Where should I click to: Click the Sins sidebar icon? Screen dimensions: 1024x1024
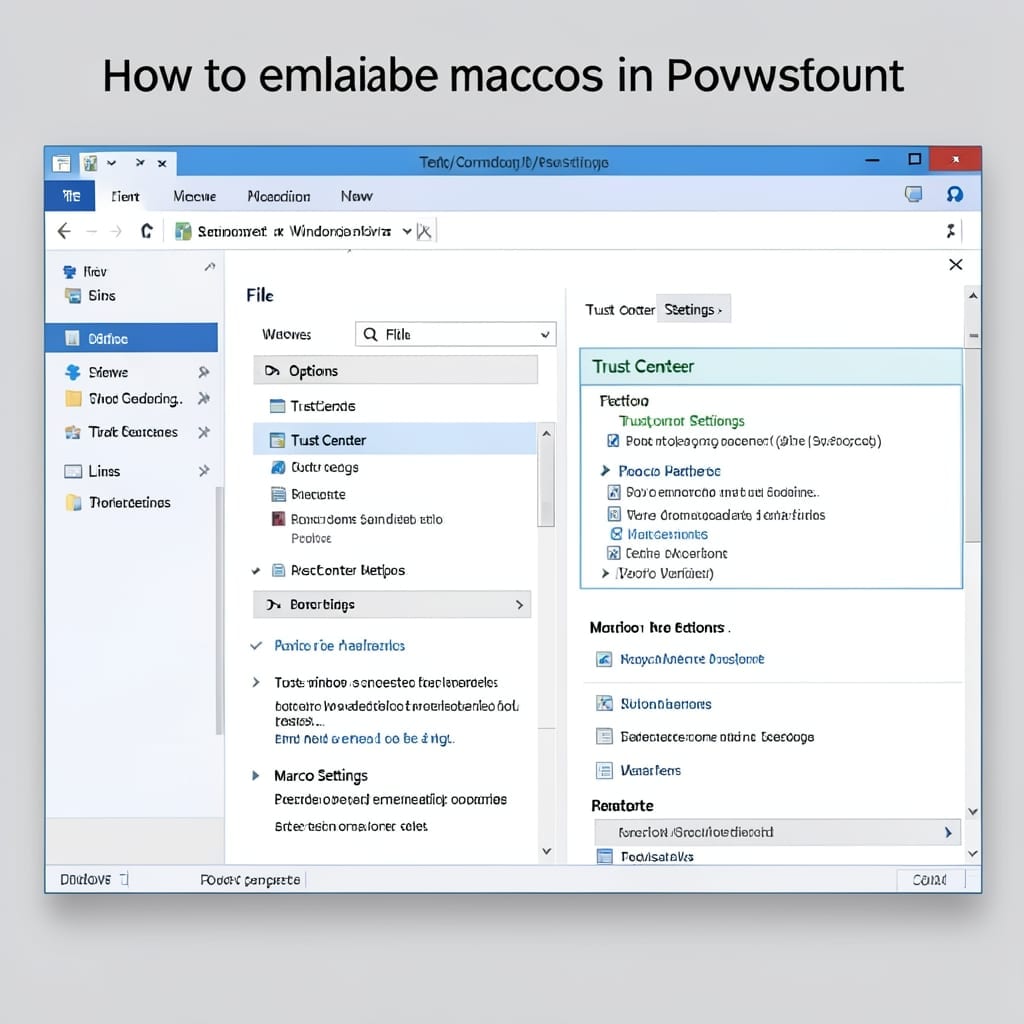coord(72,296)
